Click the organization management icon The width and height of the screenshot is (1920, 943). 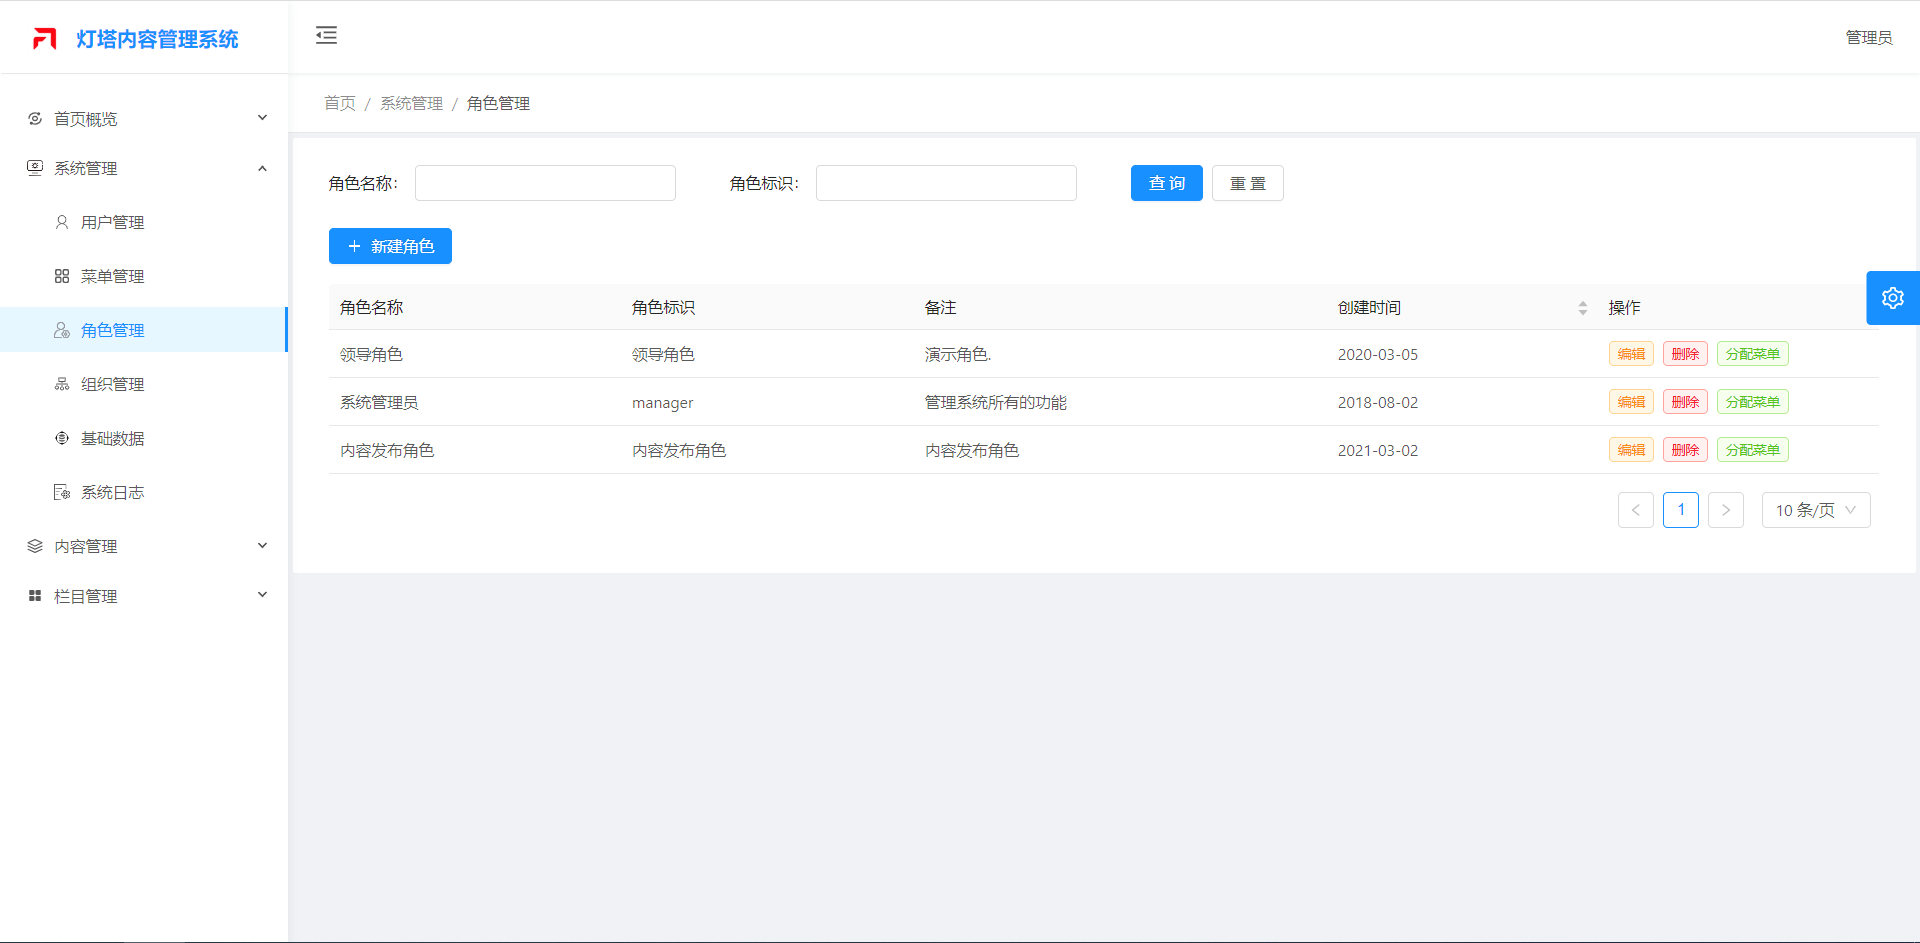tap(62, 384)
